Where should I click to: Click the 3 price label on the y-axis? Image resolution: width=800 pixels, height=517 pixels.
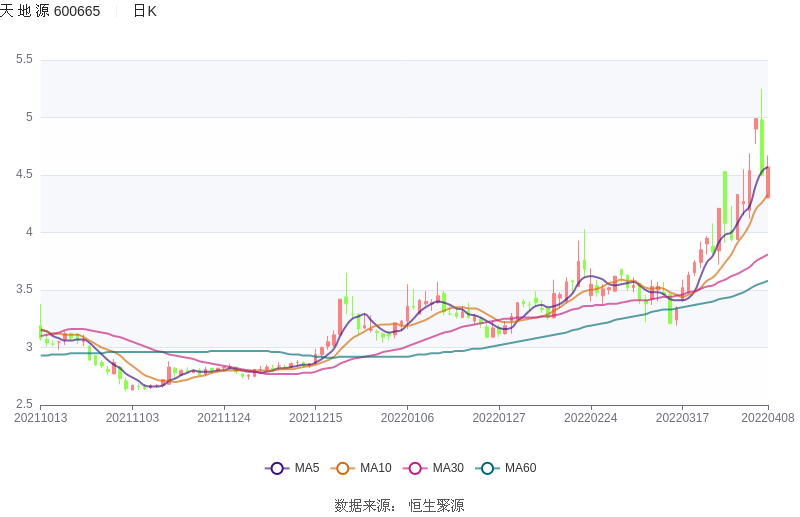coord(29,348)
